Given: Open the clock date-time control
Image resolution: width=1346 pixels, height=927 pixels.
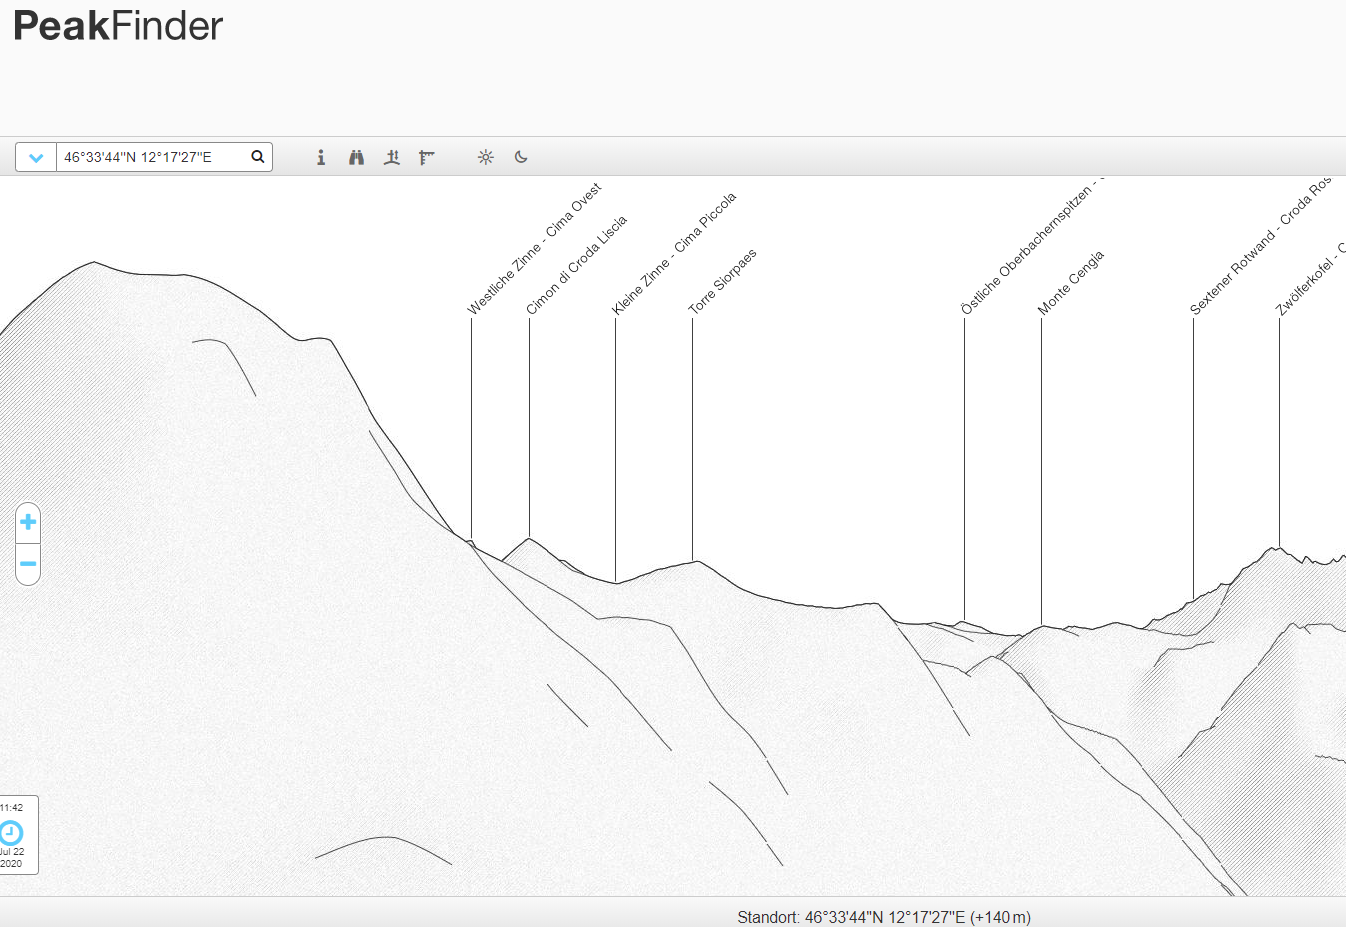Looking at the screenshot, I should (12, 833).
